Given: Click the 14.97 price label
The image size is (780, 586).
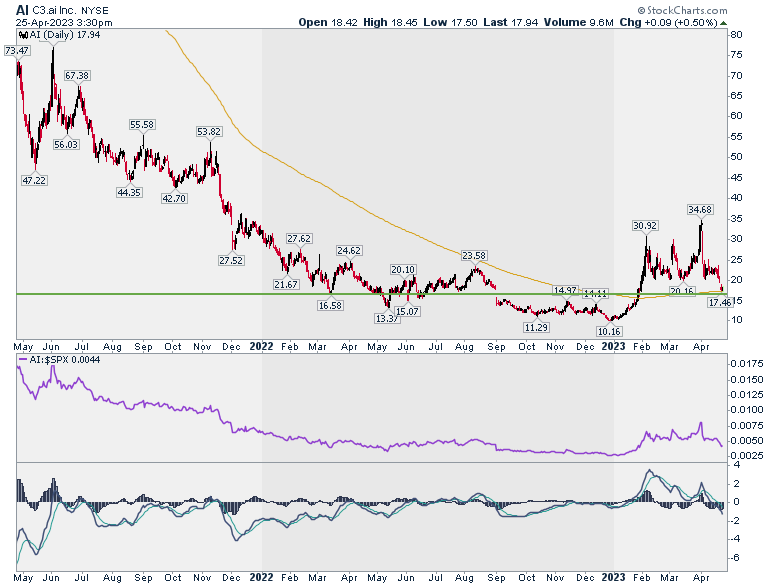Looking at the screenshot, I should 565,290.
